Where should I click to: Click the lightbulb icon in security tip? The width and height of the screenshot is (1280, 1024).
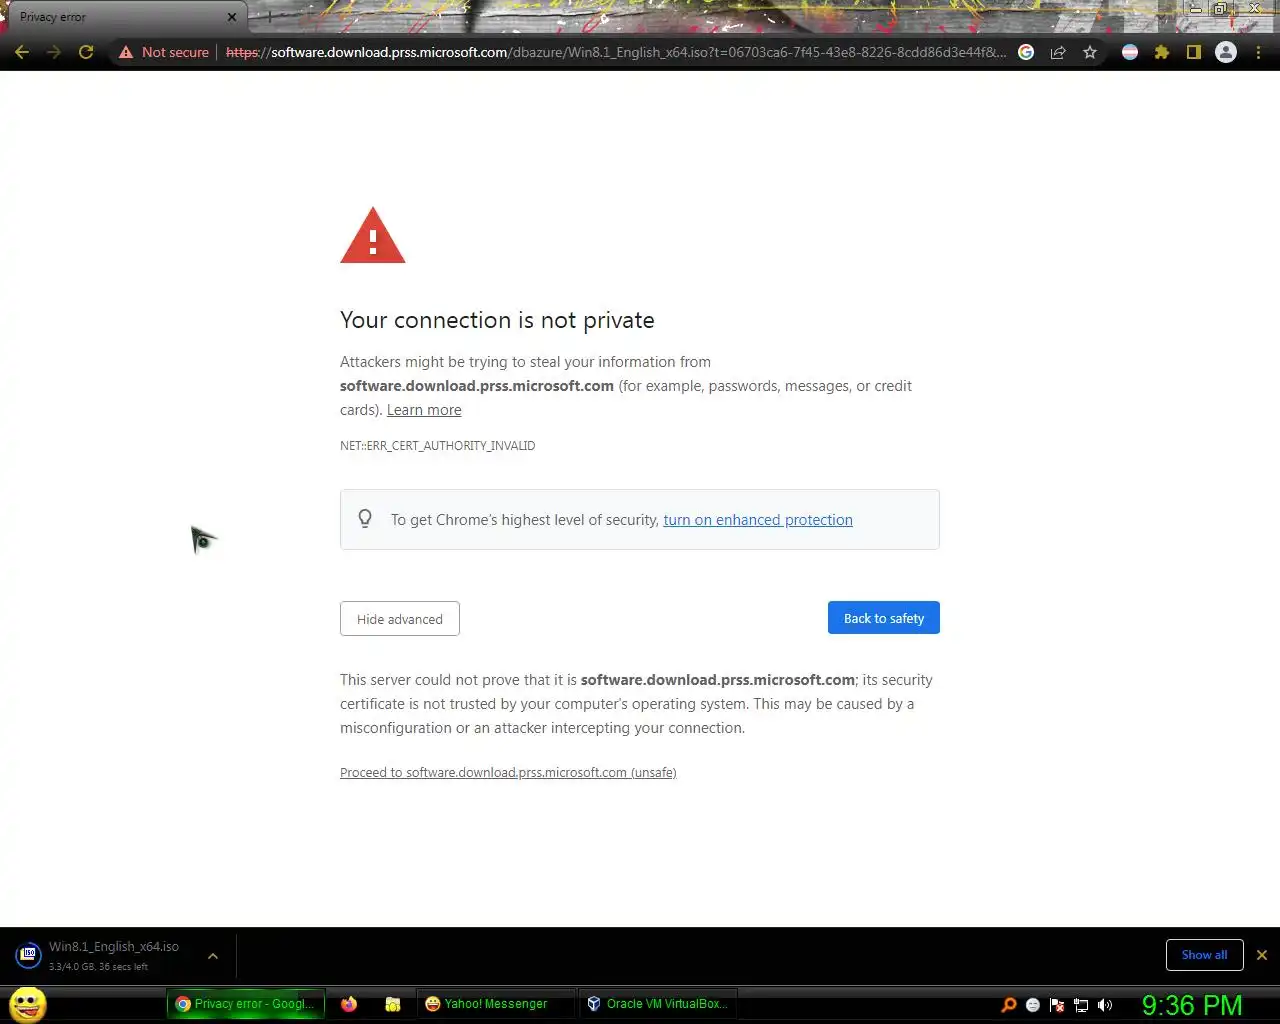[365, 518]
